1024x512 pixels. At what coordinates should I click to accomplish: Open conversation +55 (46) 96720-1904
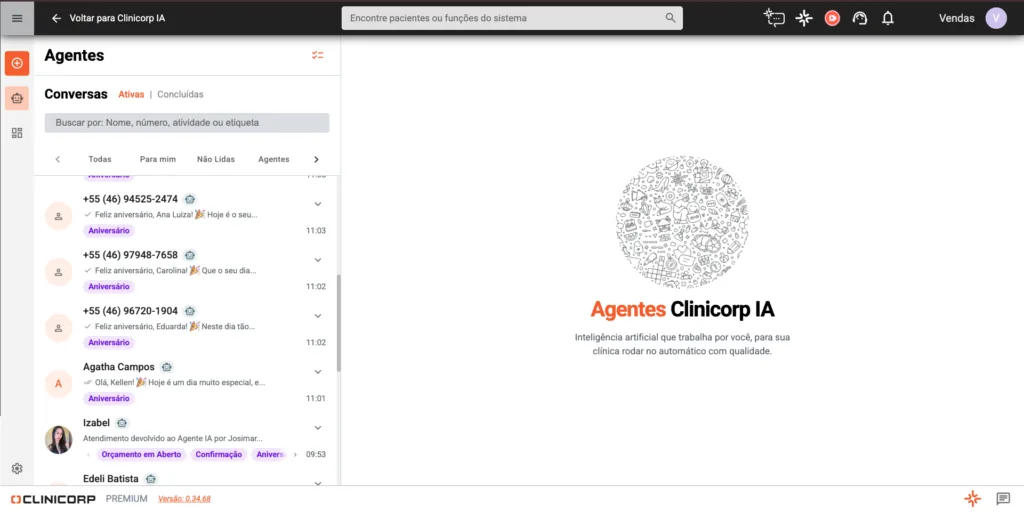(185, 327)
